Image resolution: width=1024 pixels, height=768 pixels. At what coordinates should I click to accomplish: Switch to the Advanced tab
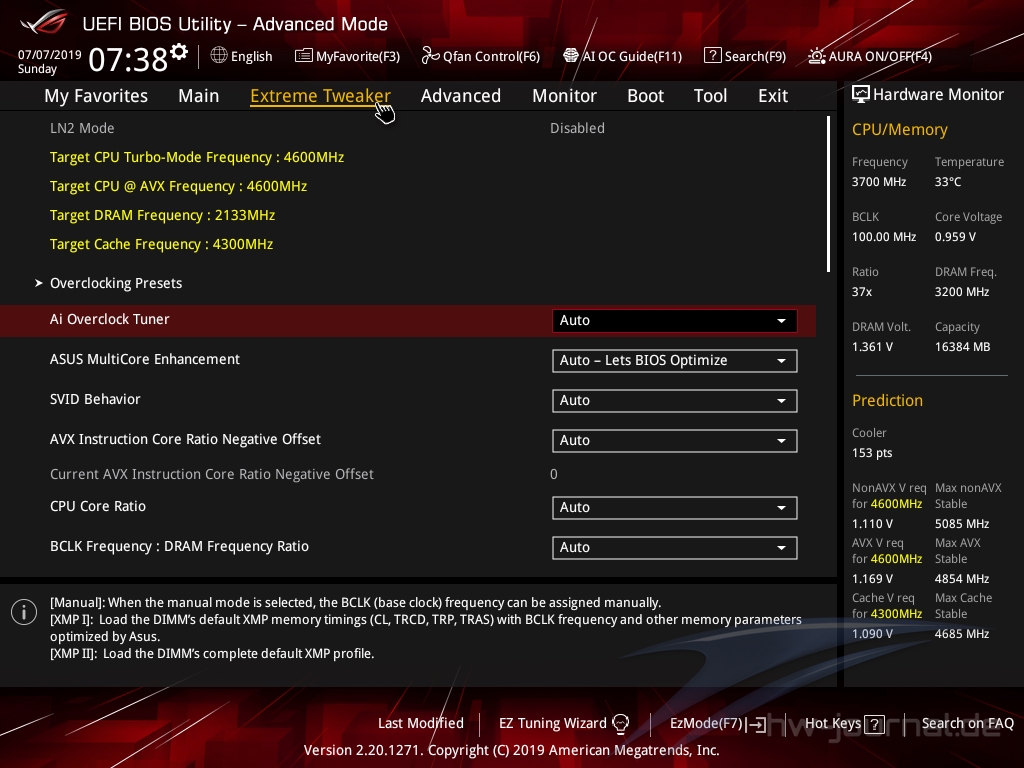click(x=460, y=96)
